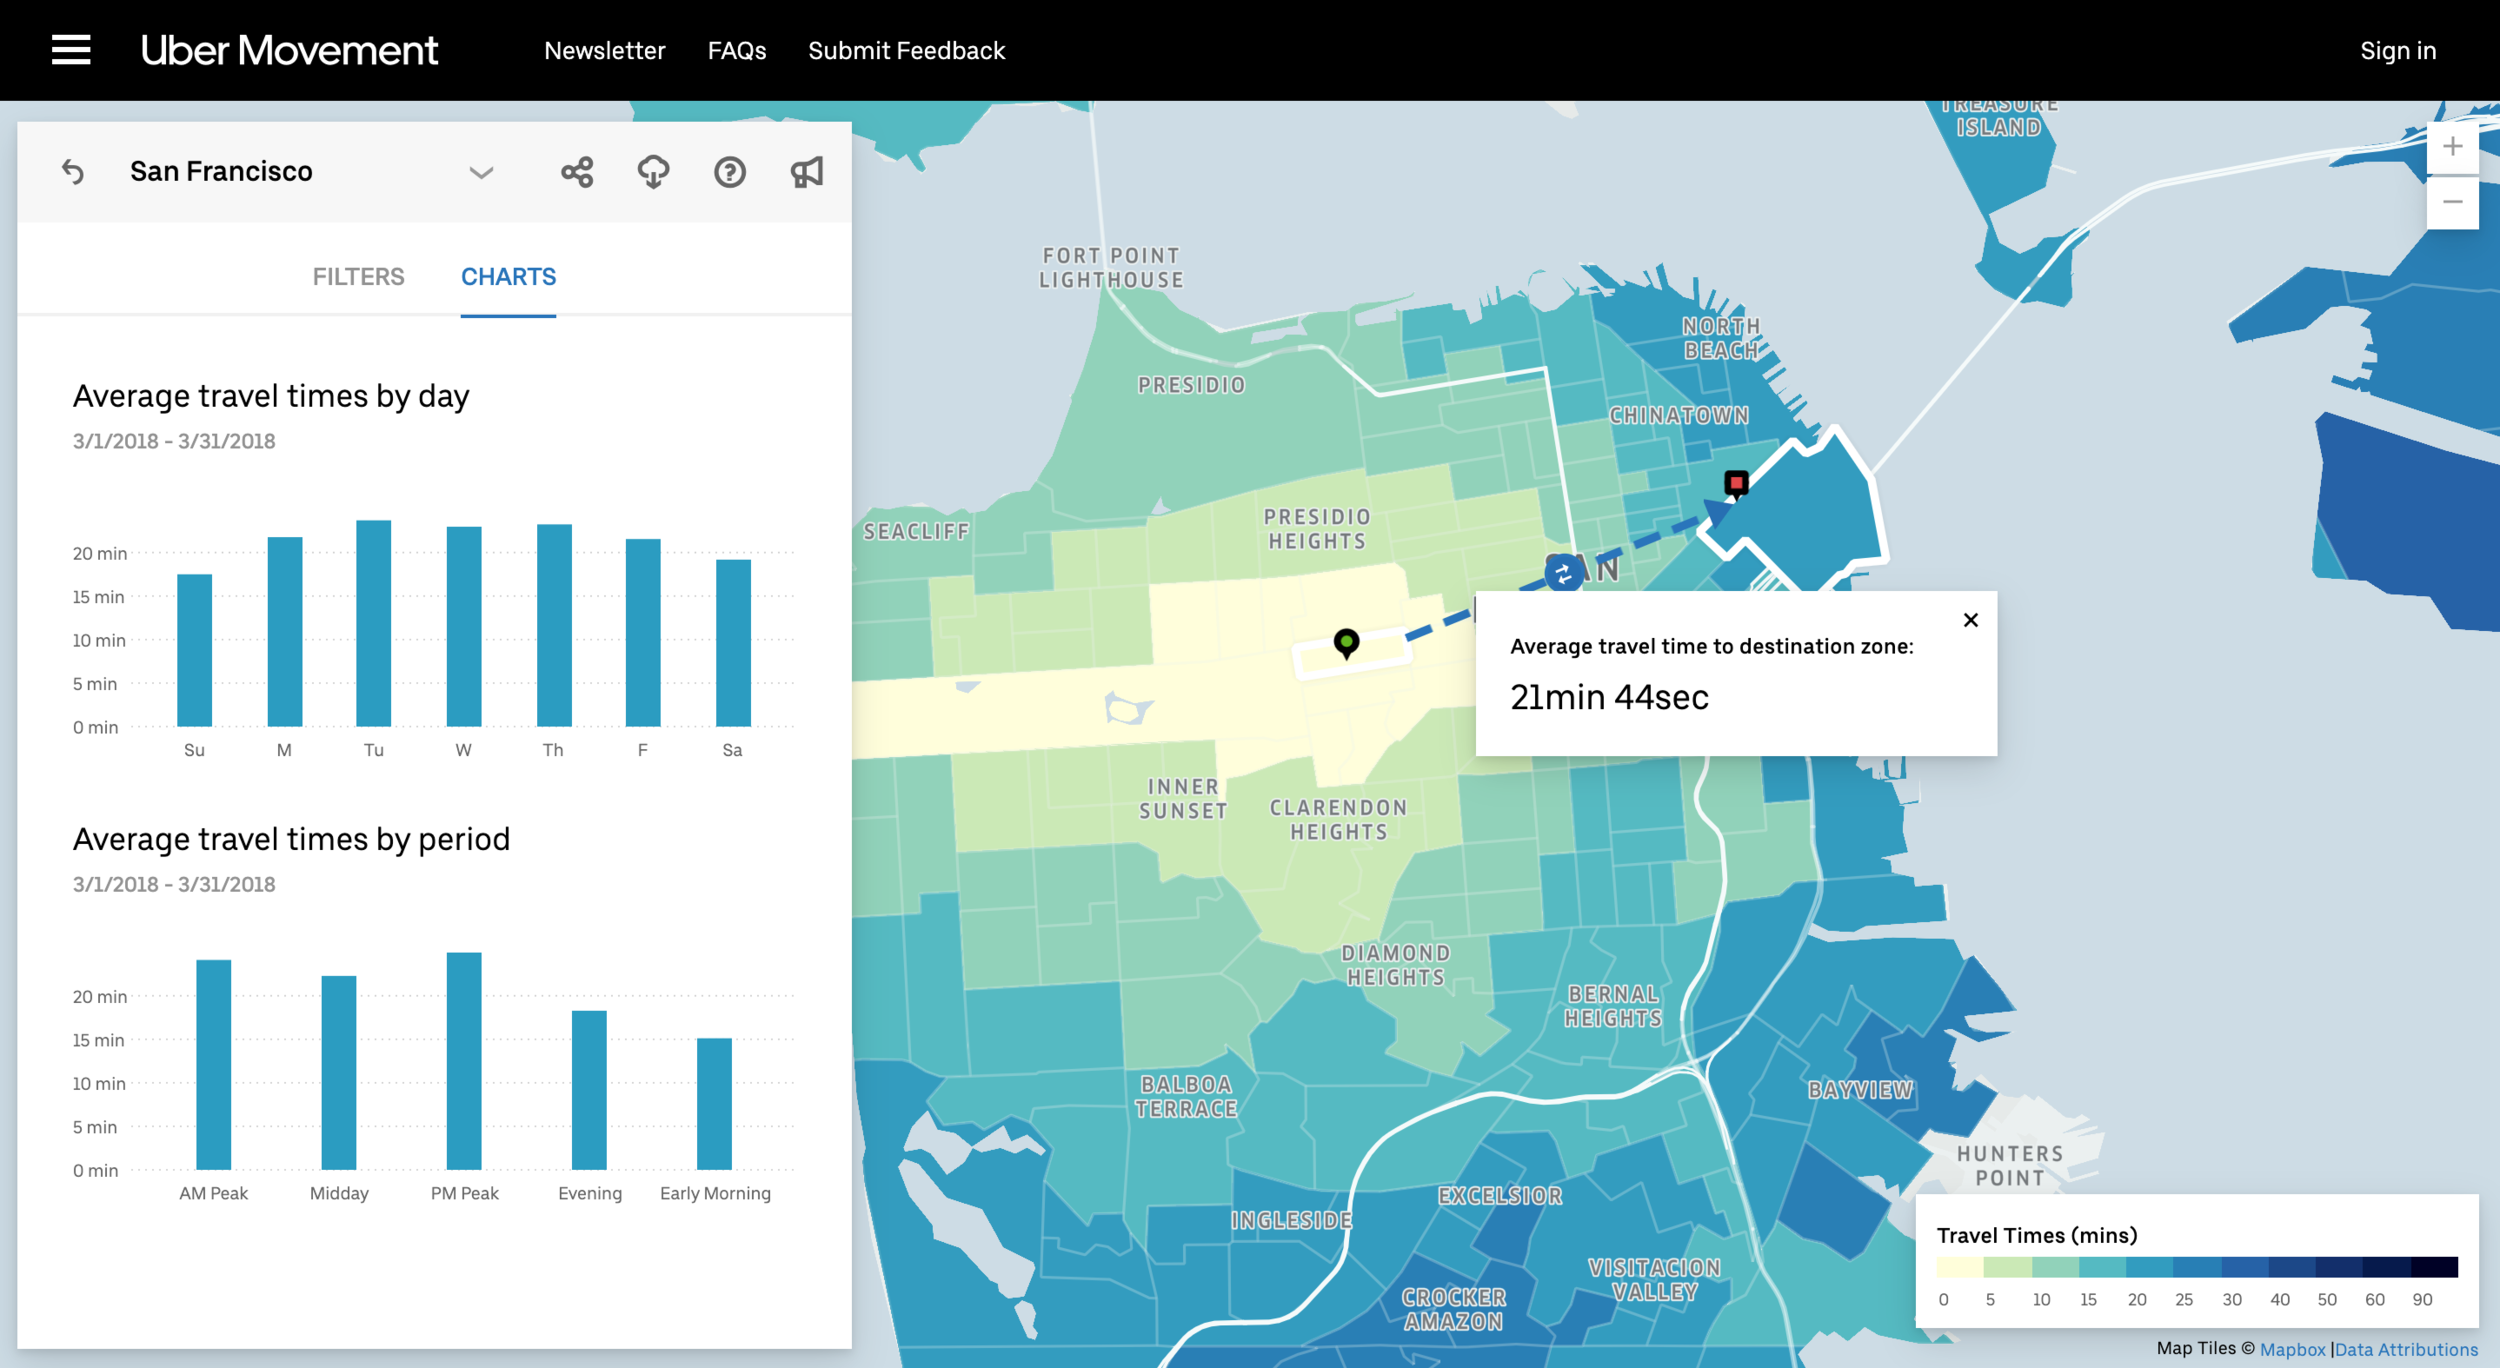The image size is (2500, 1368).
Task: Click Submit Feedback in header
Action: (x=906, y=51)
